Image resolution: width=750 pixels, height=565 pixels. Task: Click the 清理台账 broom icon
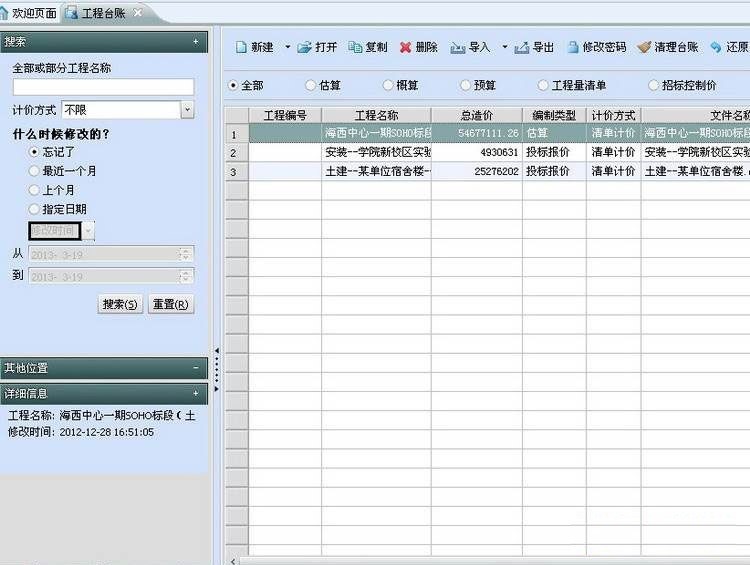pyautogui.click(x=644, y=47)
